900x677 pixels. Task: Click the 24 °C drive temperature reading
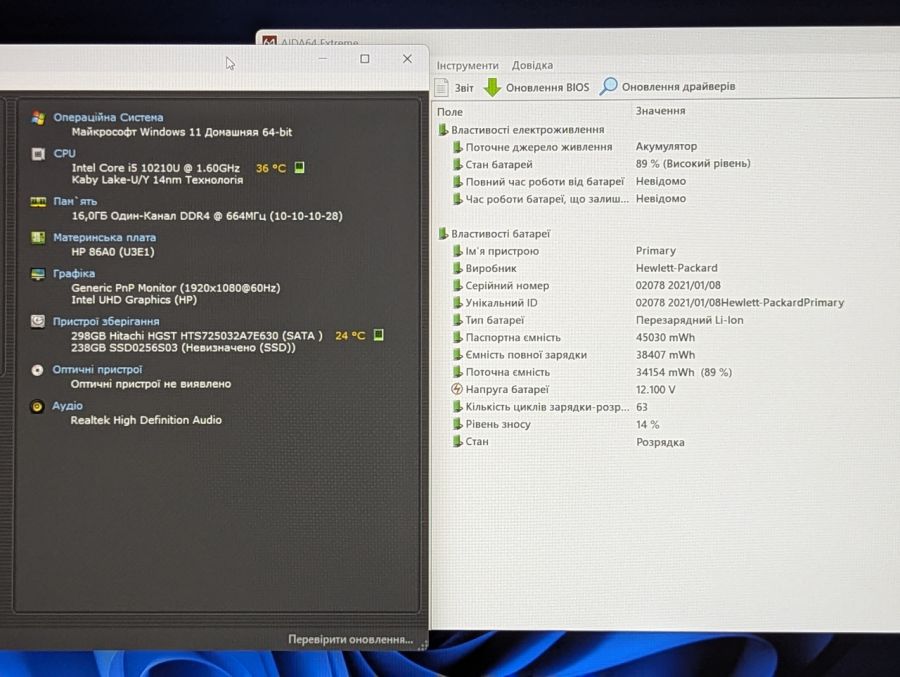click(x=350, y=335)
